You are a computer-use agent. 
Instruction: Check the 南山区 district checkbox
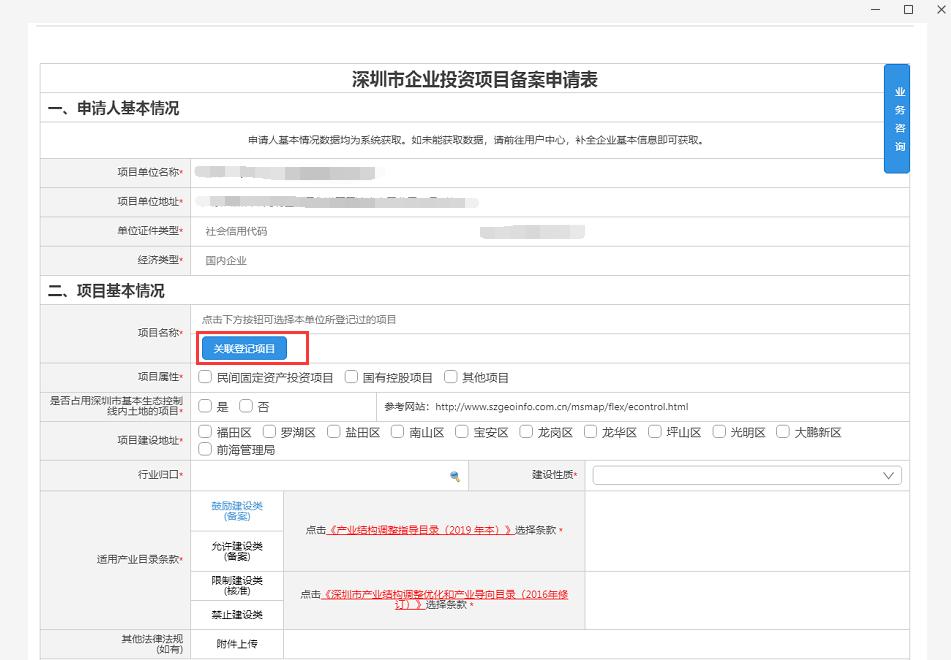398,432
